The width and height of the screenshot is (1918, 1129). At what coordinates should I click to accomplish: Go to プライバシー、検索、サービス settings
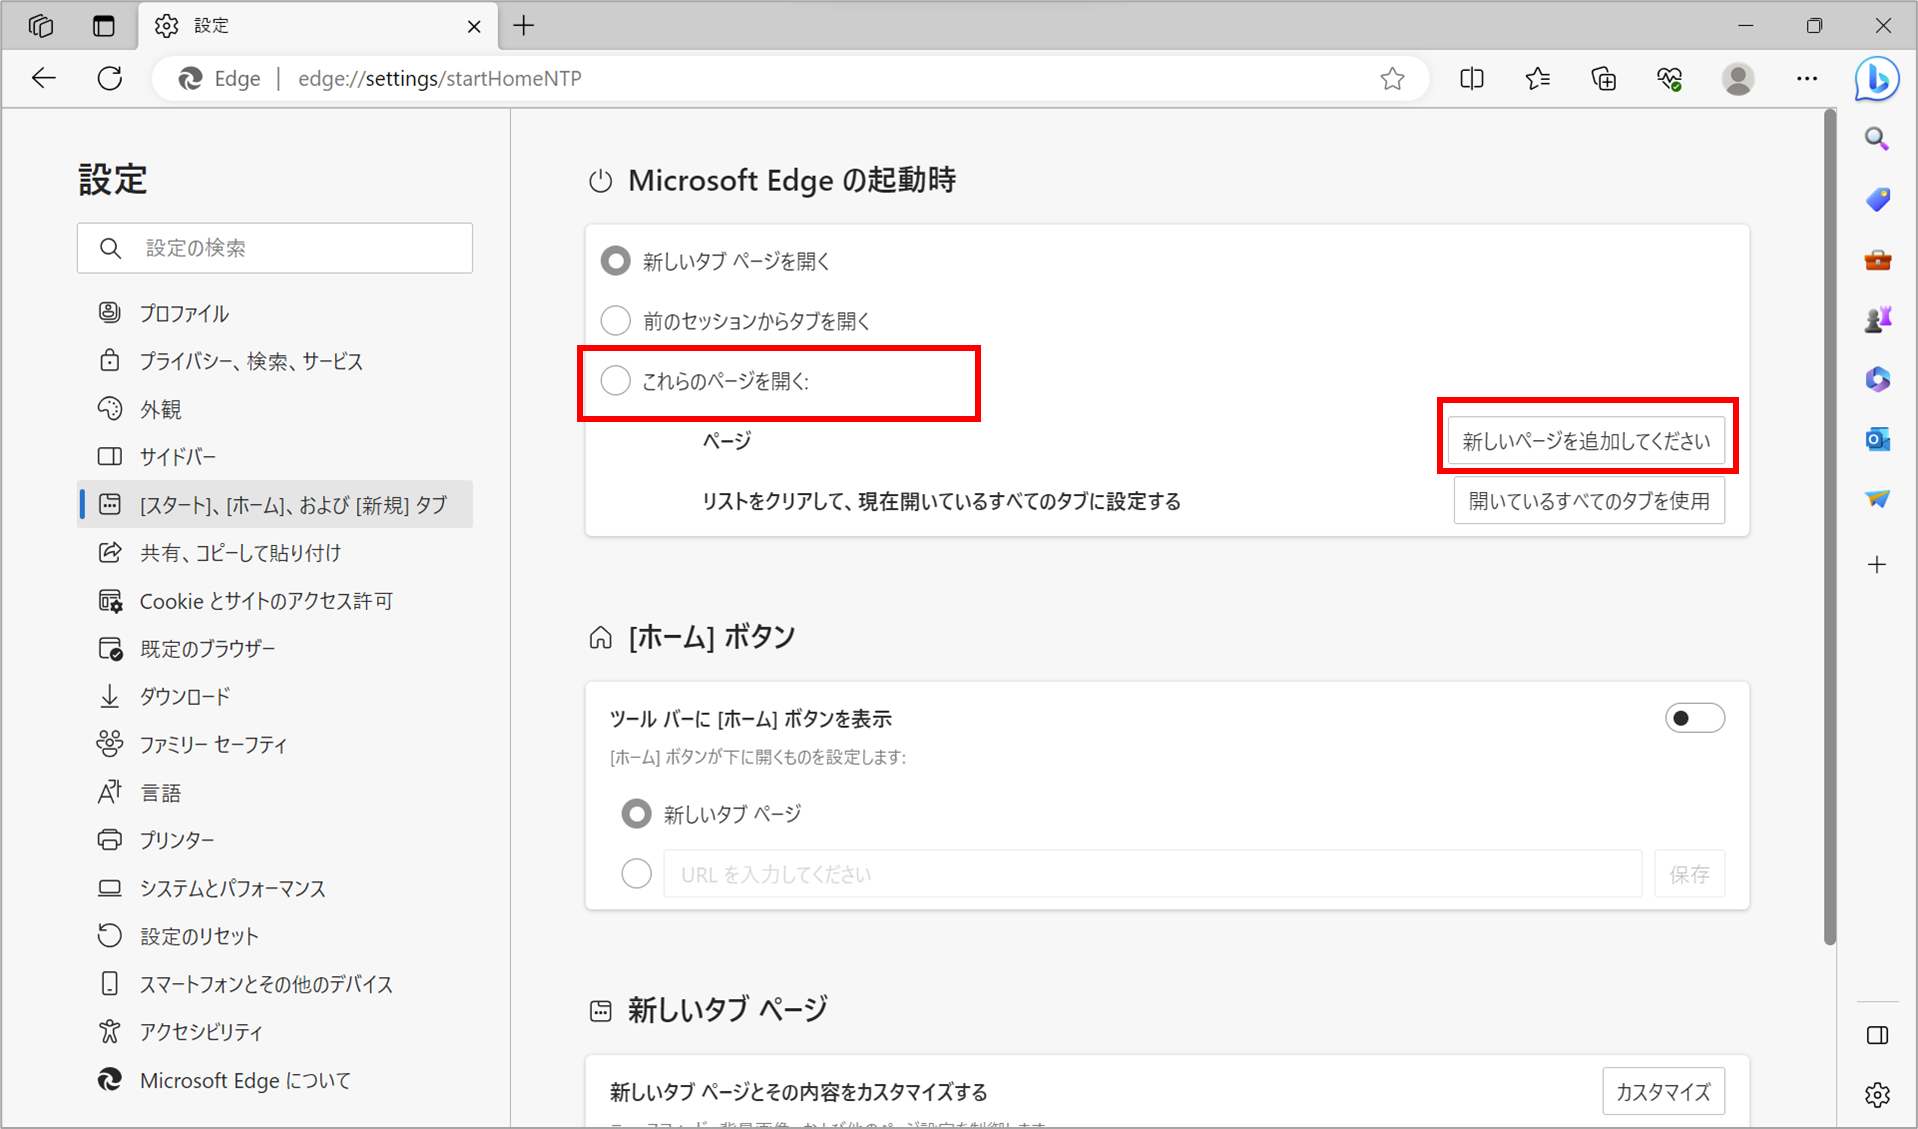point(251,361)
